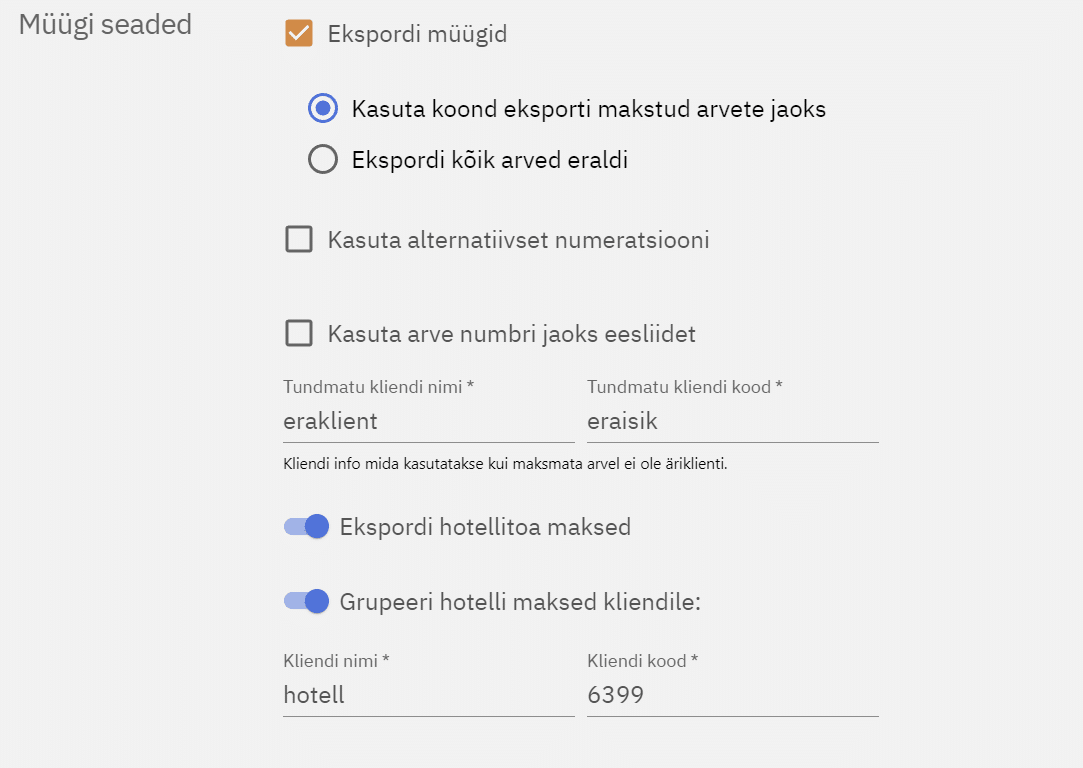1083x768 pixels.
Task: Uncheck the Ekspordi müügid checkbox
Action: 299,34
